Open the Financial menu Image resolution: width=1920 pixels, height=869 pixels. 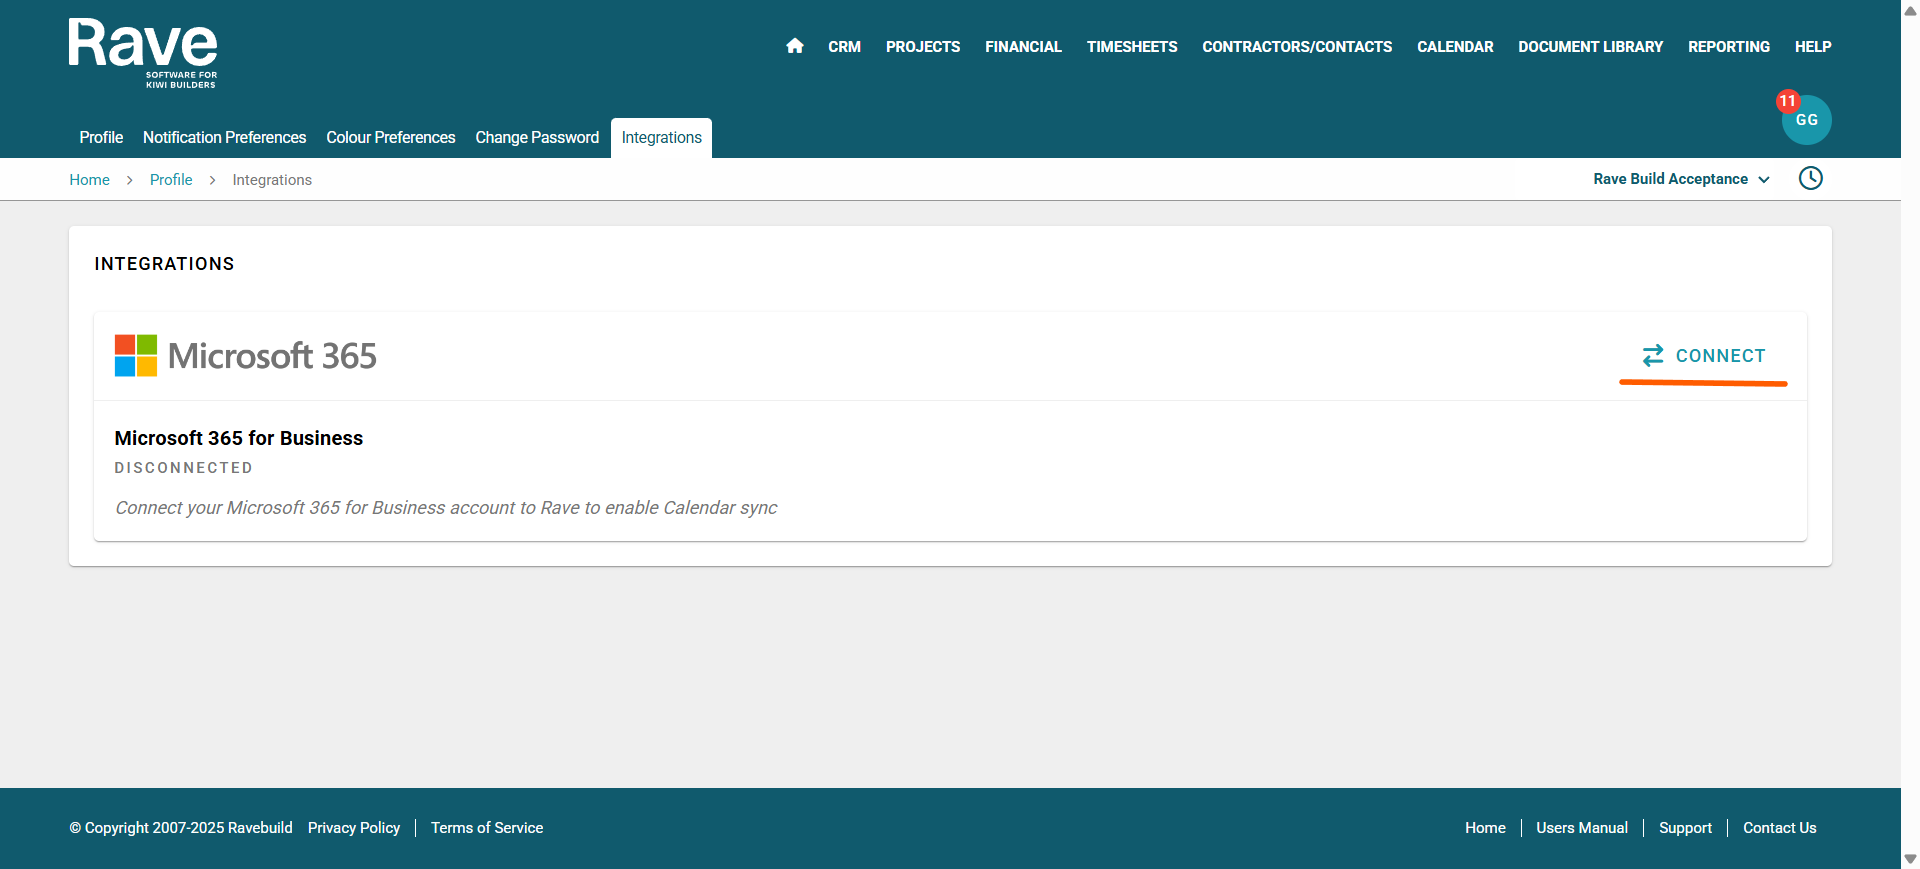tap(1023, 47)
